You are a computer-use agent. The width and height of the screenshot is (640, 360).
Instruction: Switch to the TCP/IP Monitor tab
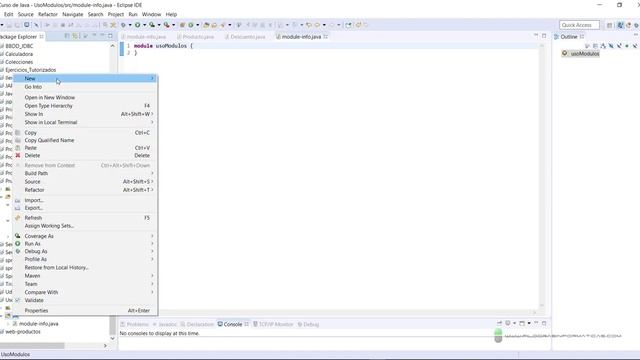pyautogui.click(x=273, y=324)
